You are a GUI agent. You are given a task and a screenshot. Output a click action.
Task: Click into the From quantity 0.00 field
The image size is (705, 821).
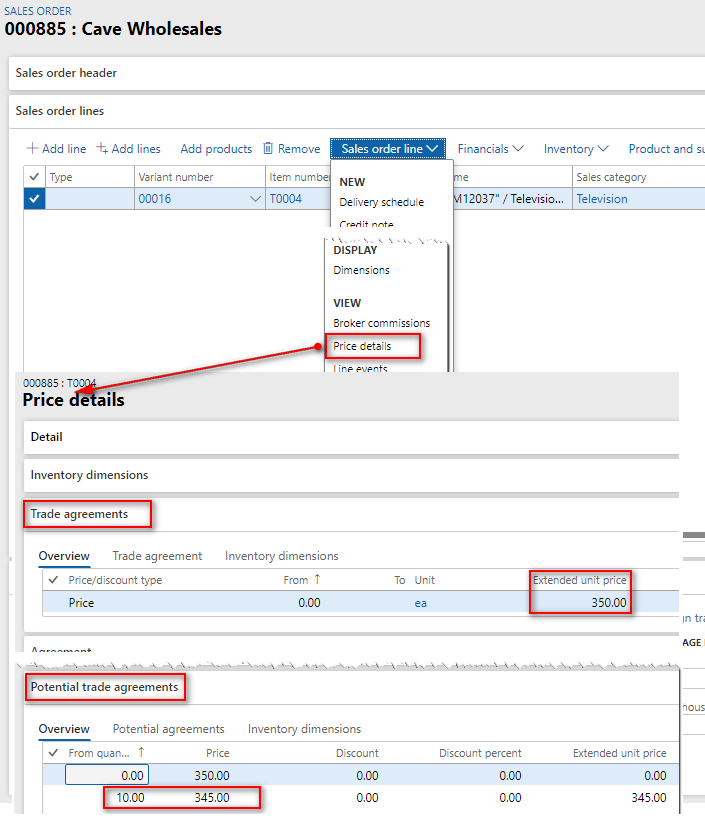[x=107, y=774]
